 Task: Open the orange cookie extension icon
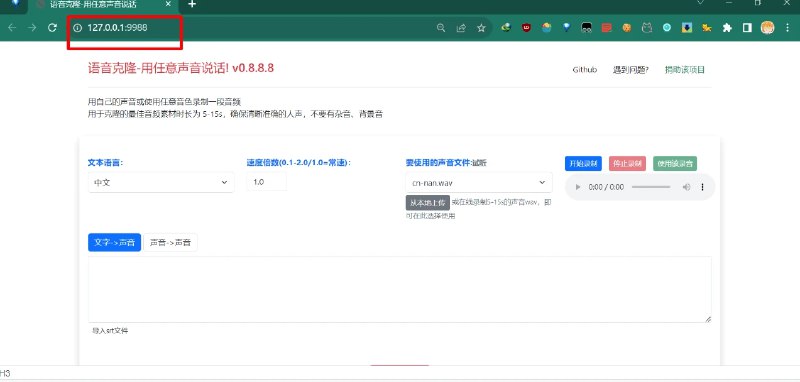[627, 28]
